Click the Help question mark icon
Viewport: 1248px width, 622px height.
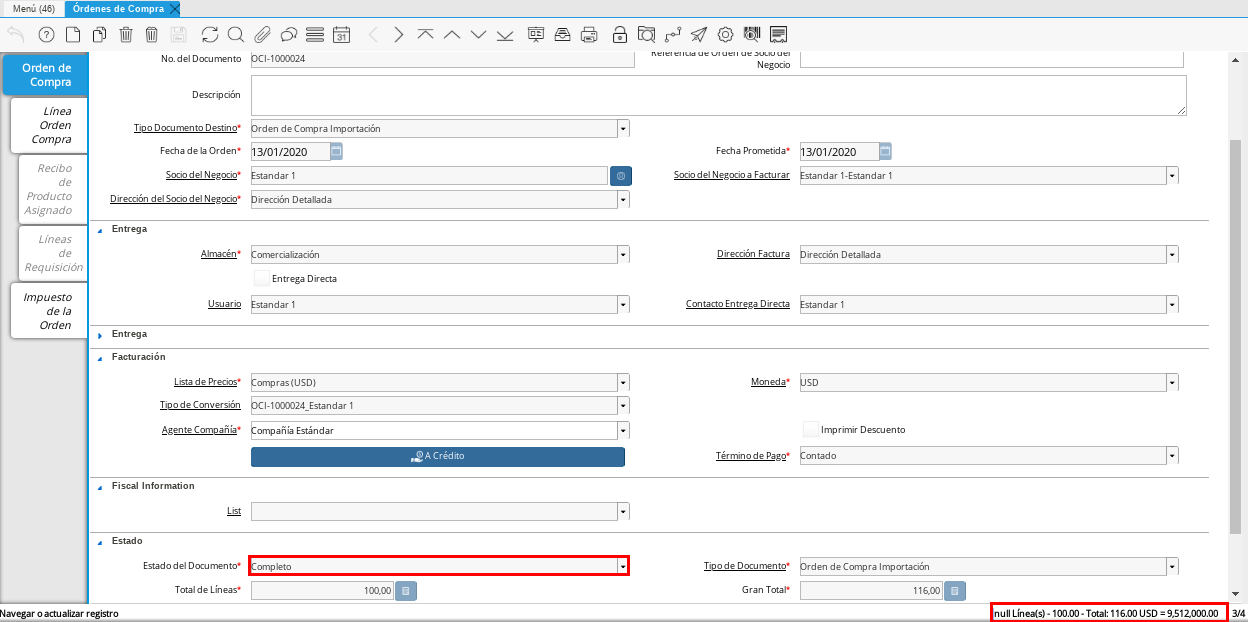[x=46, y=35]
